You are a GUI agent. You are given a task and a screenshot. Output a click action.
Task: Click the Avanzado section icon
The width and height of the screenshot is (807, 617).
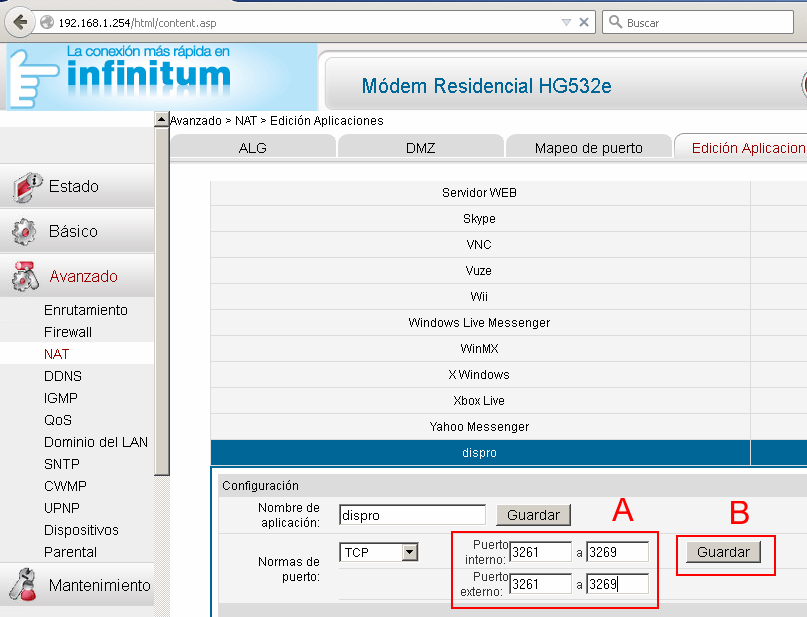[26, 277]
